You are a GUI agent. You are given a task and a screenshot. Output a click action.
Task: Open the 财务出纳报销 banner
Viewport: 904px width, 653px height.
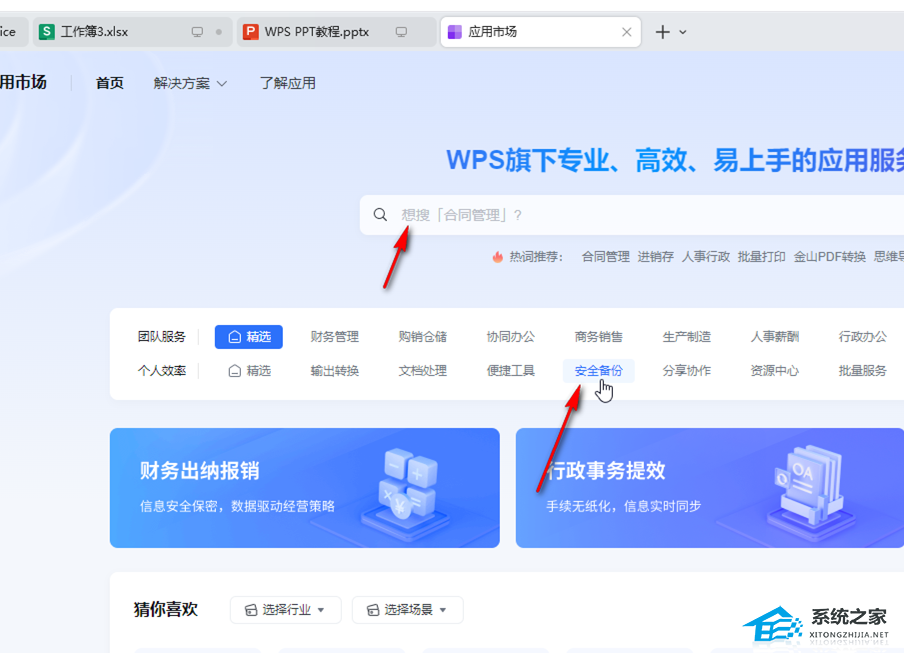(304, 488)
